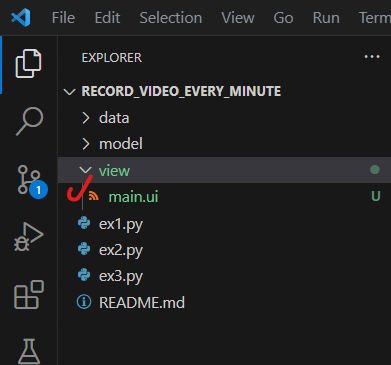Open the File menu
Screen dimensions: 391x365
(x=63, y=18)
